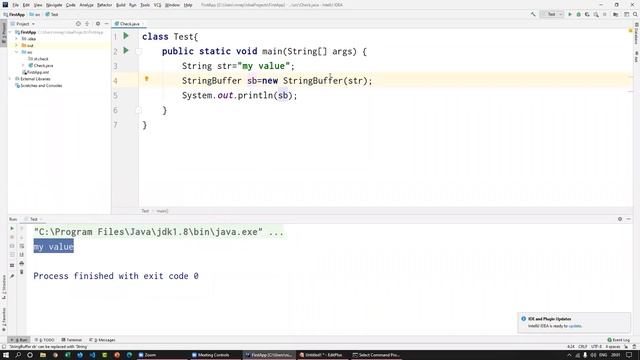Click Run with Coverage icon
This screenshot has height=360, width=640.
click(x=587, y=14)
